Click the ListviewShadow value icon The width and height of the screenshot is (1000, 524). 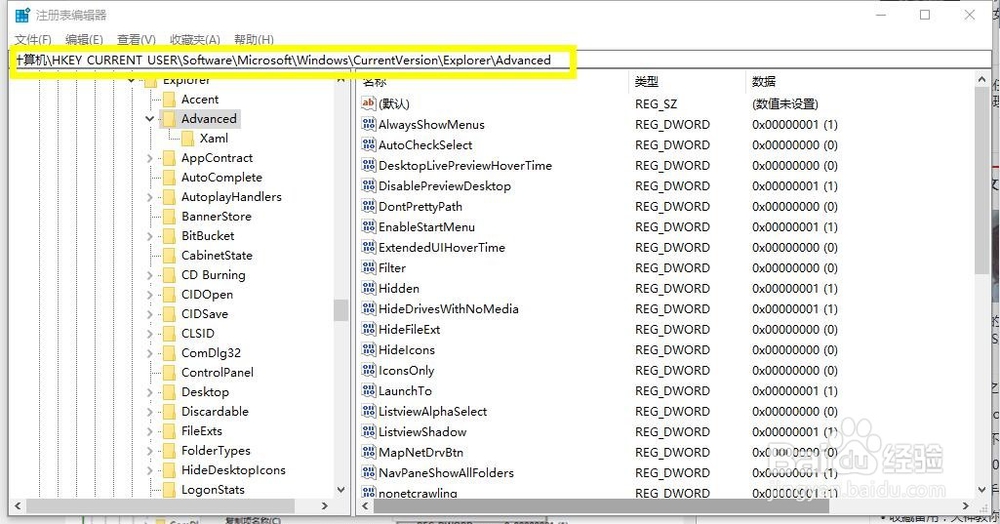[x=369, y=432]
